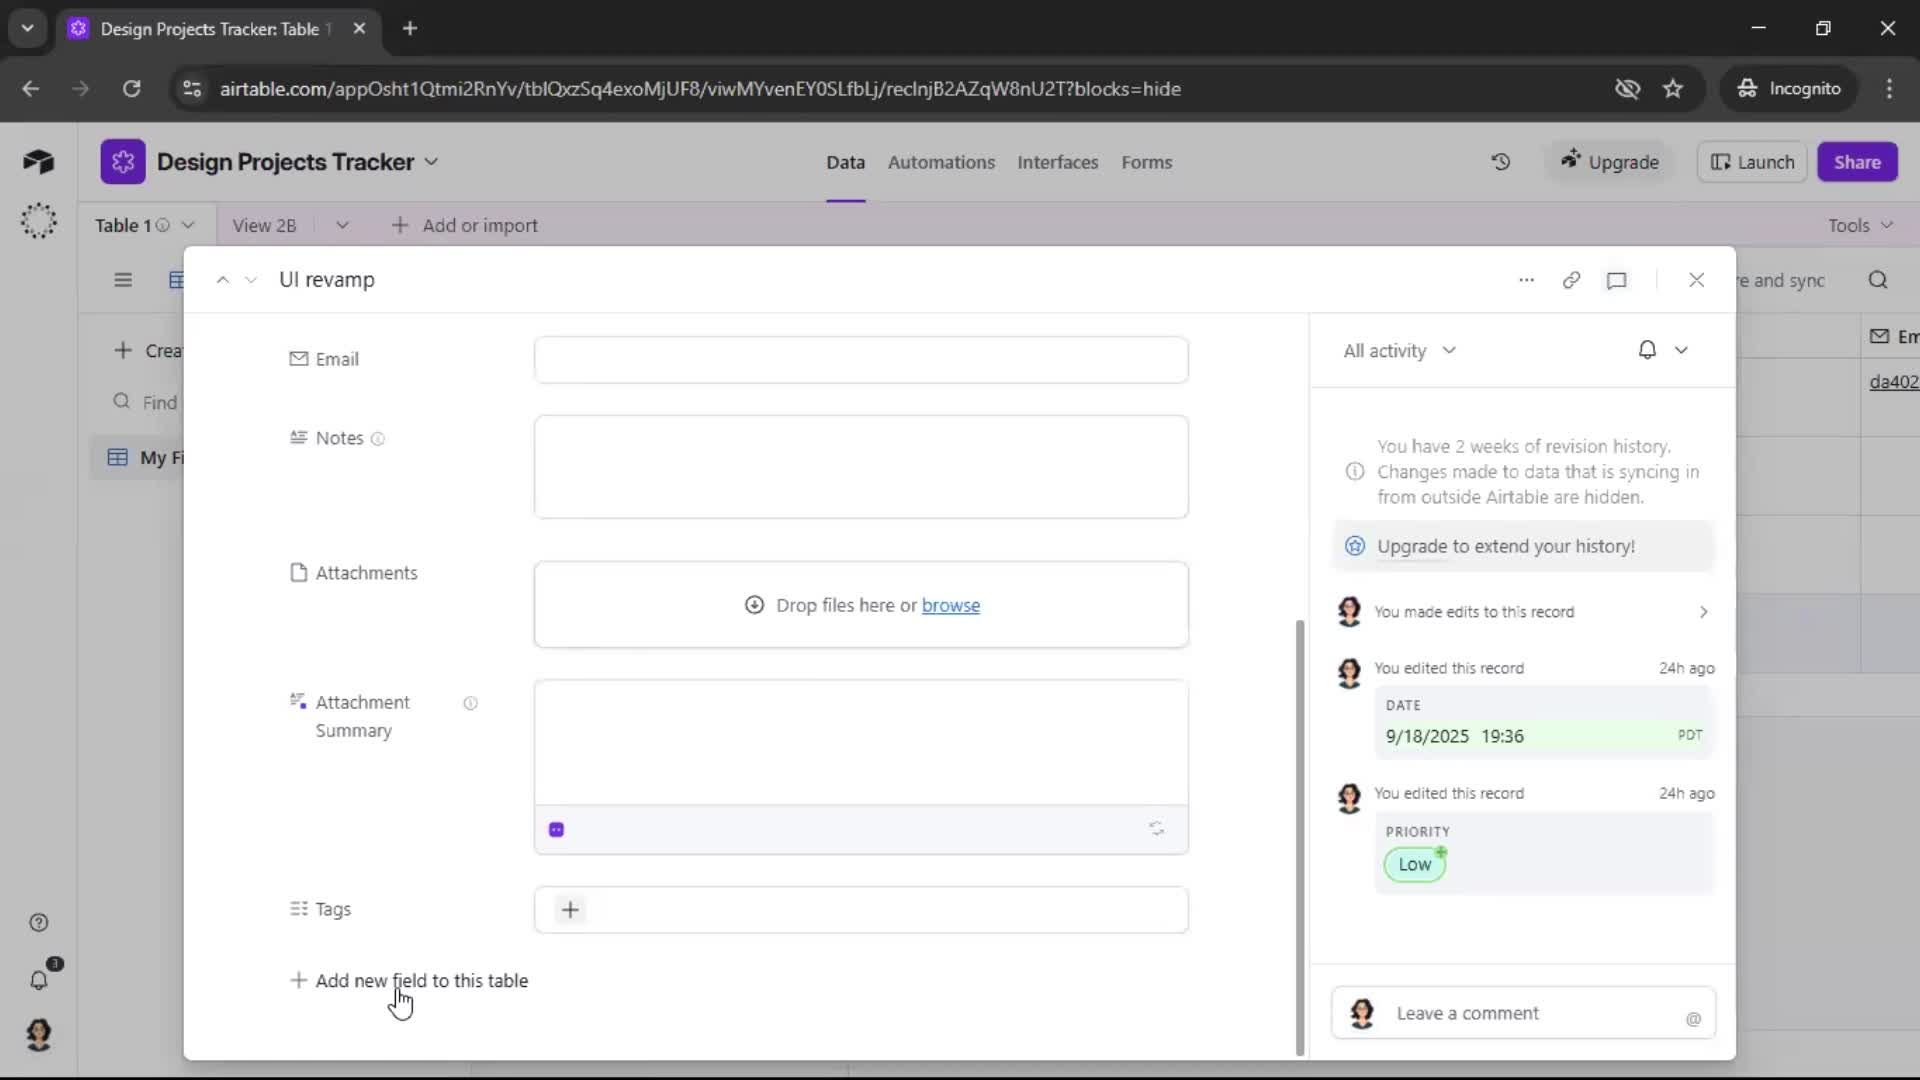Screen dimensions: 1920x1080
Task: Click the Launch button
Action: 1752,162
